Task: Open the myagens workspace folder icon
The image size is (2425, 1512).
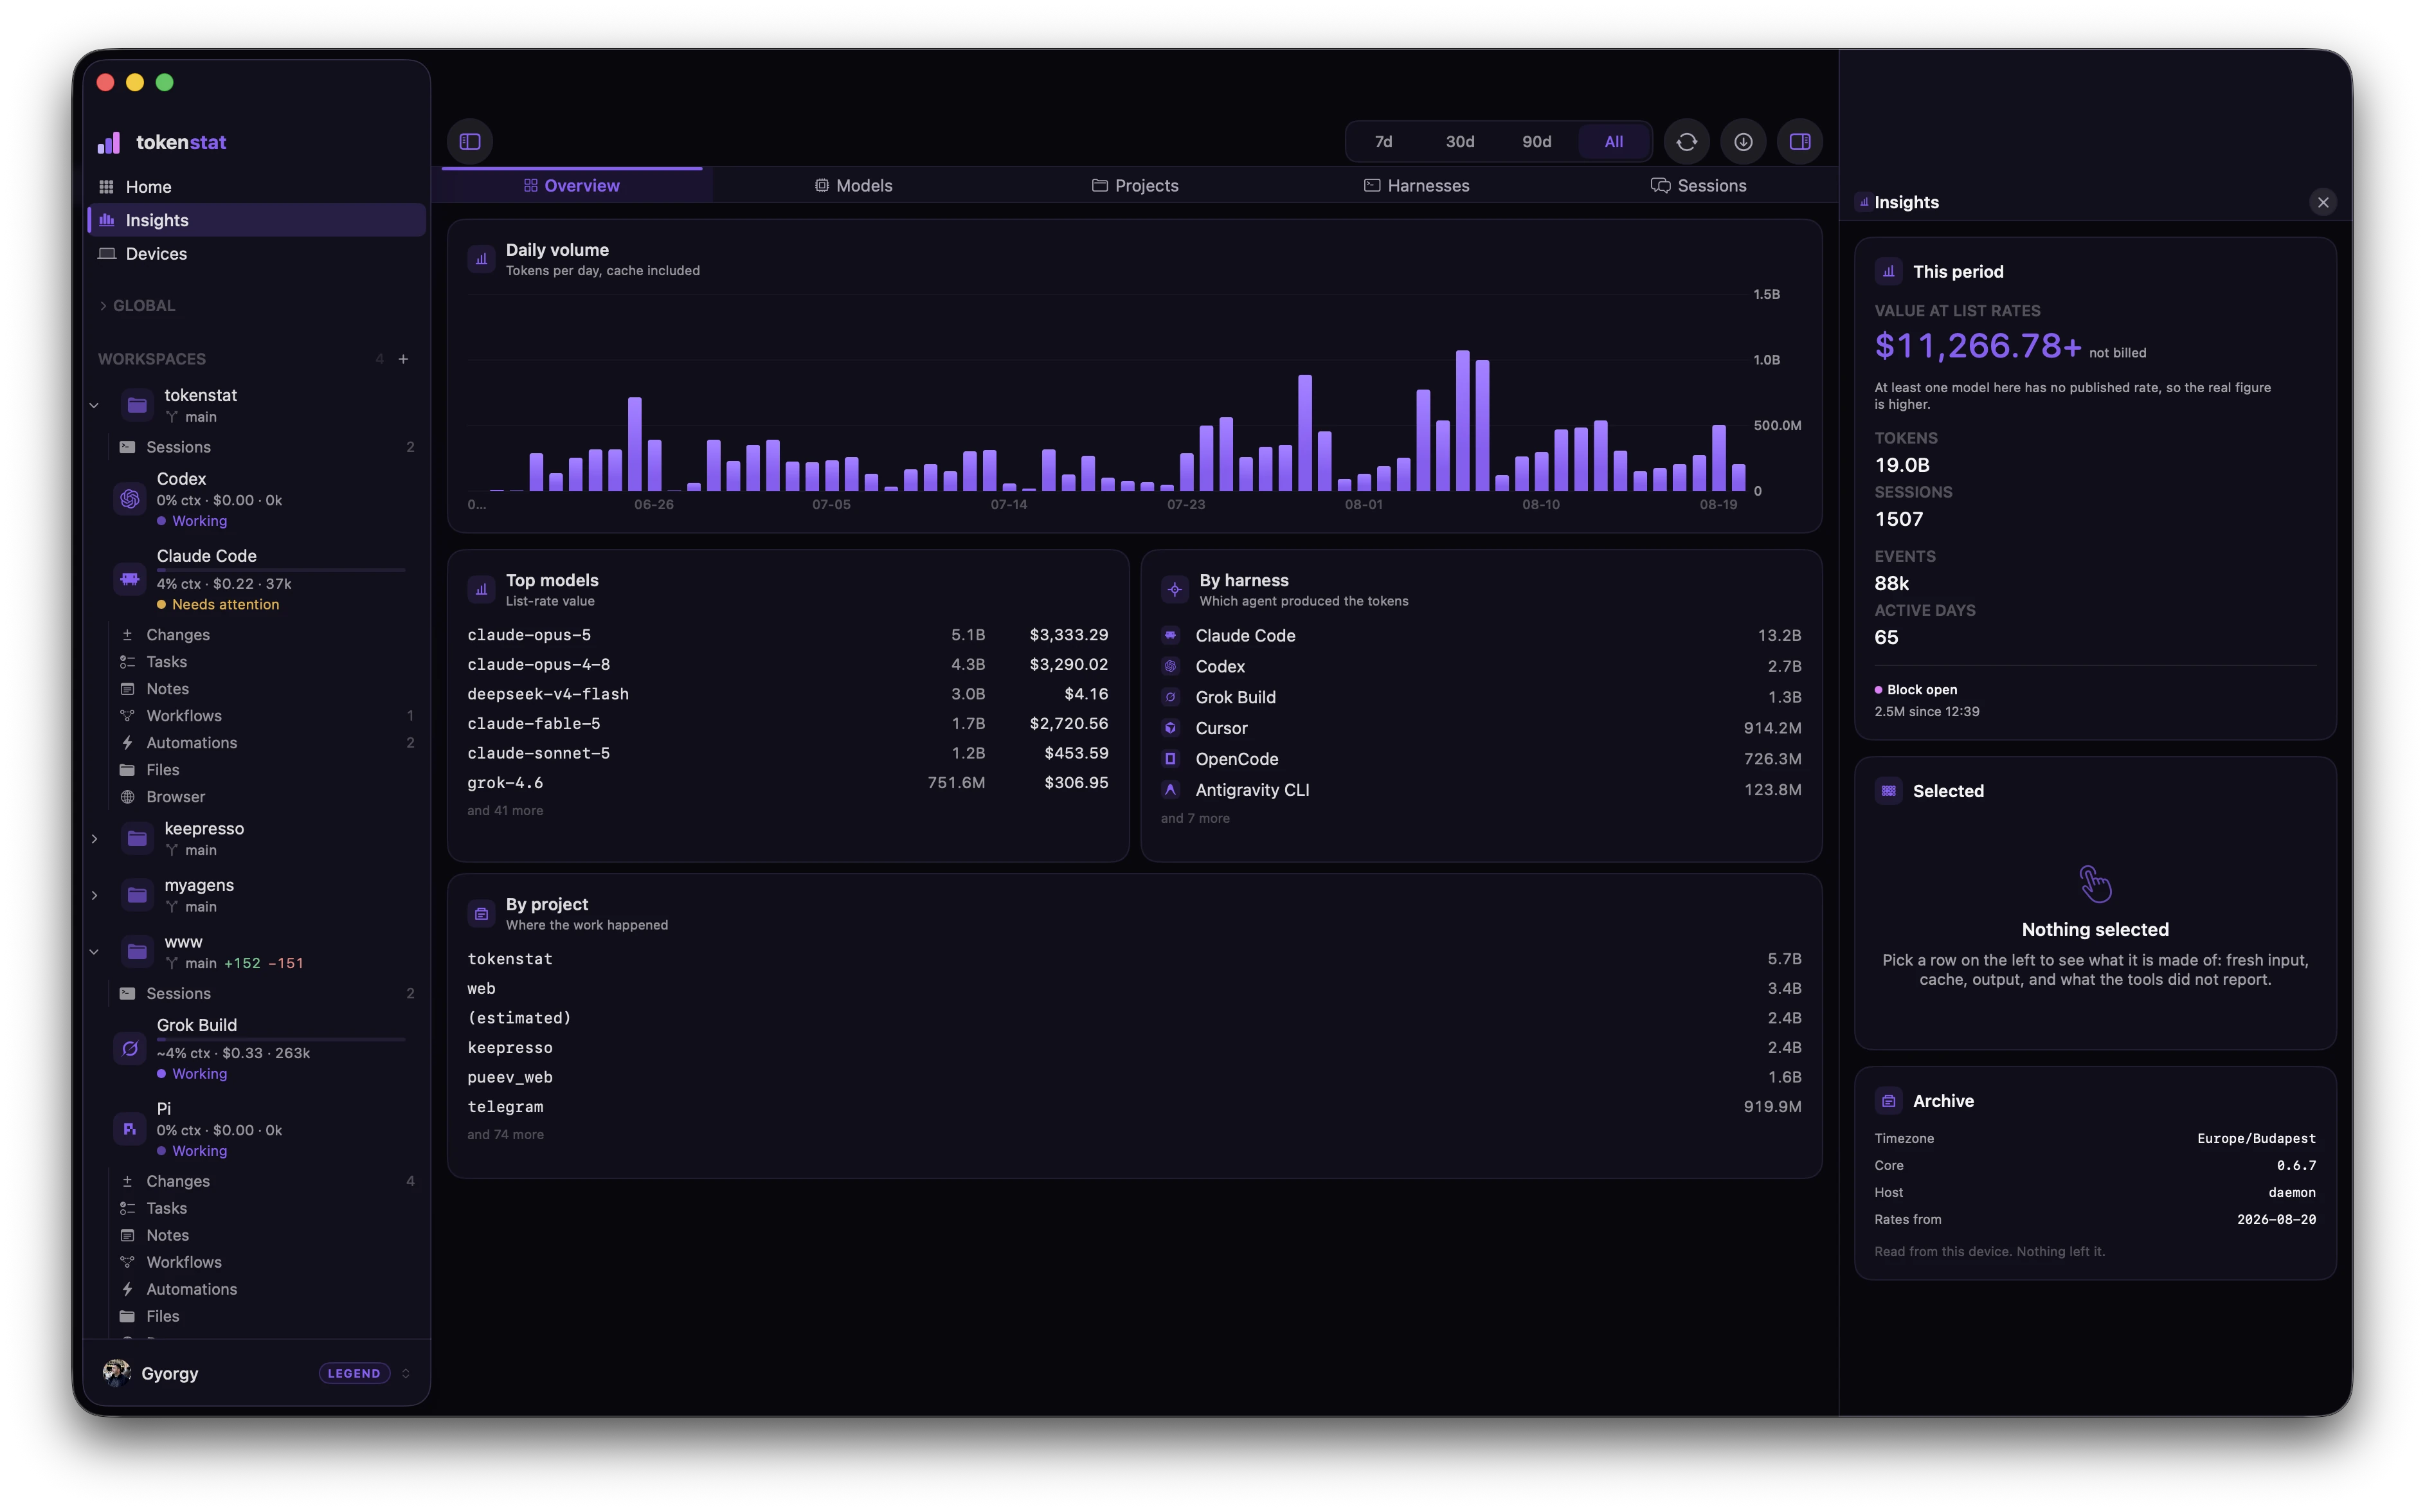Action: (x=137, y=895)
